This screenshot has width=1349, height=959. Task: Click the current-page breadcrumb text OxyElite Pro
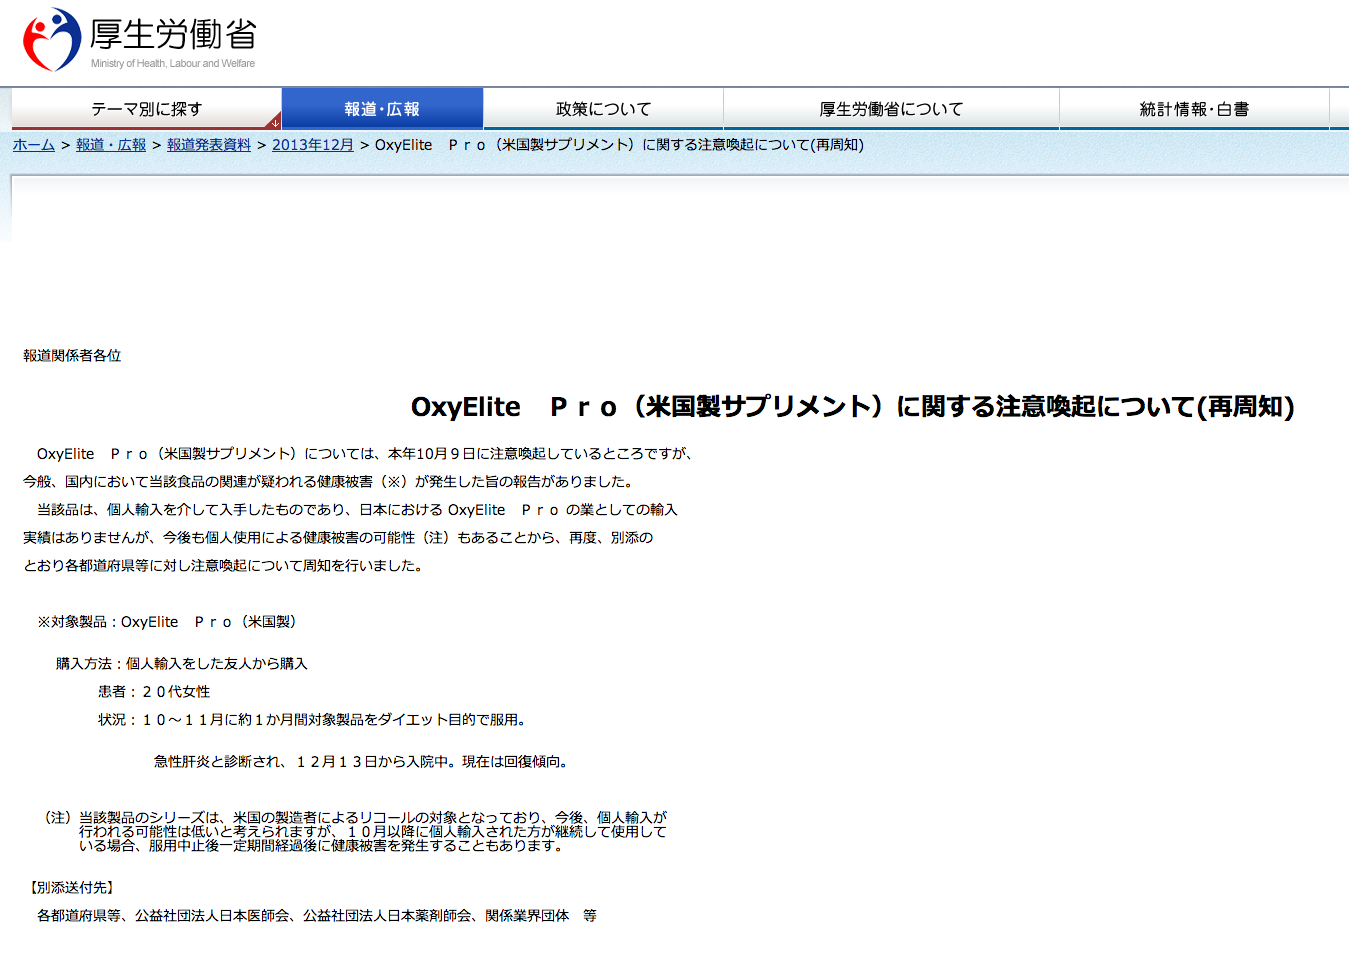point(619,145)
